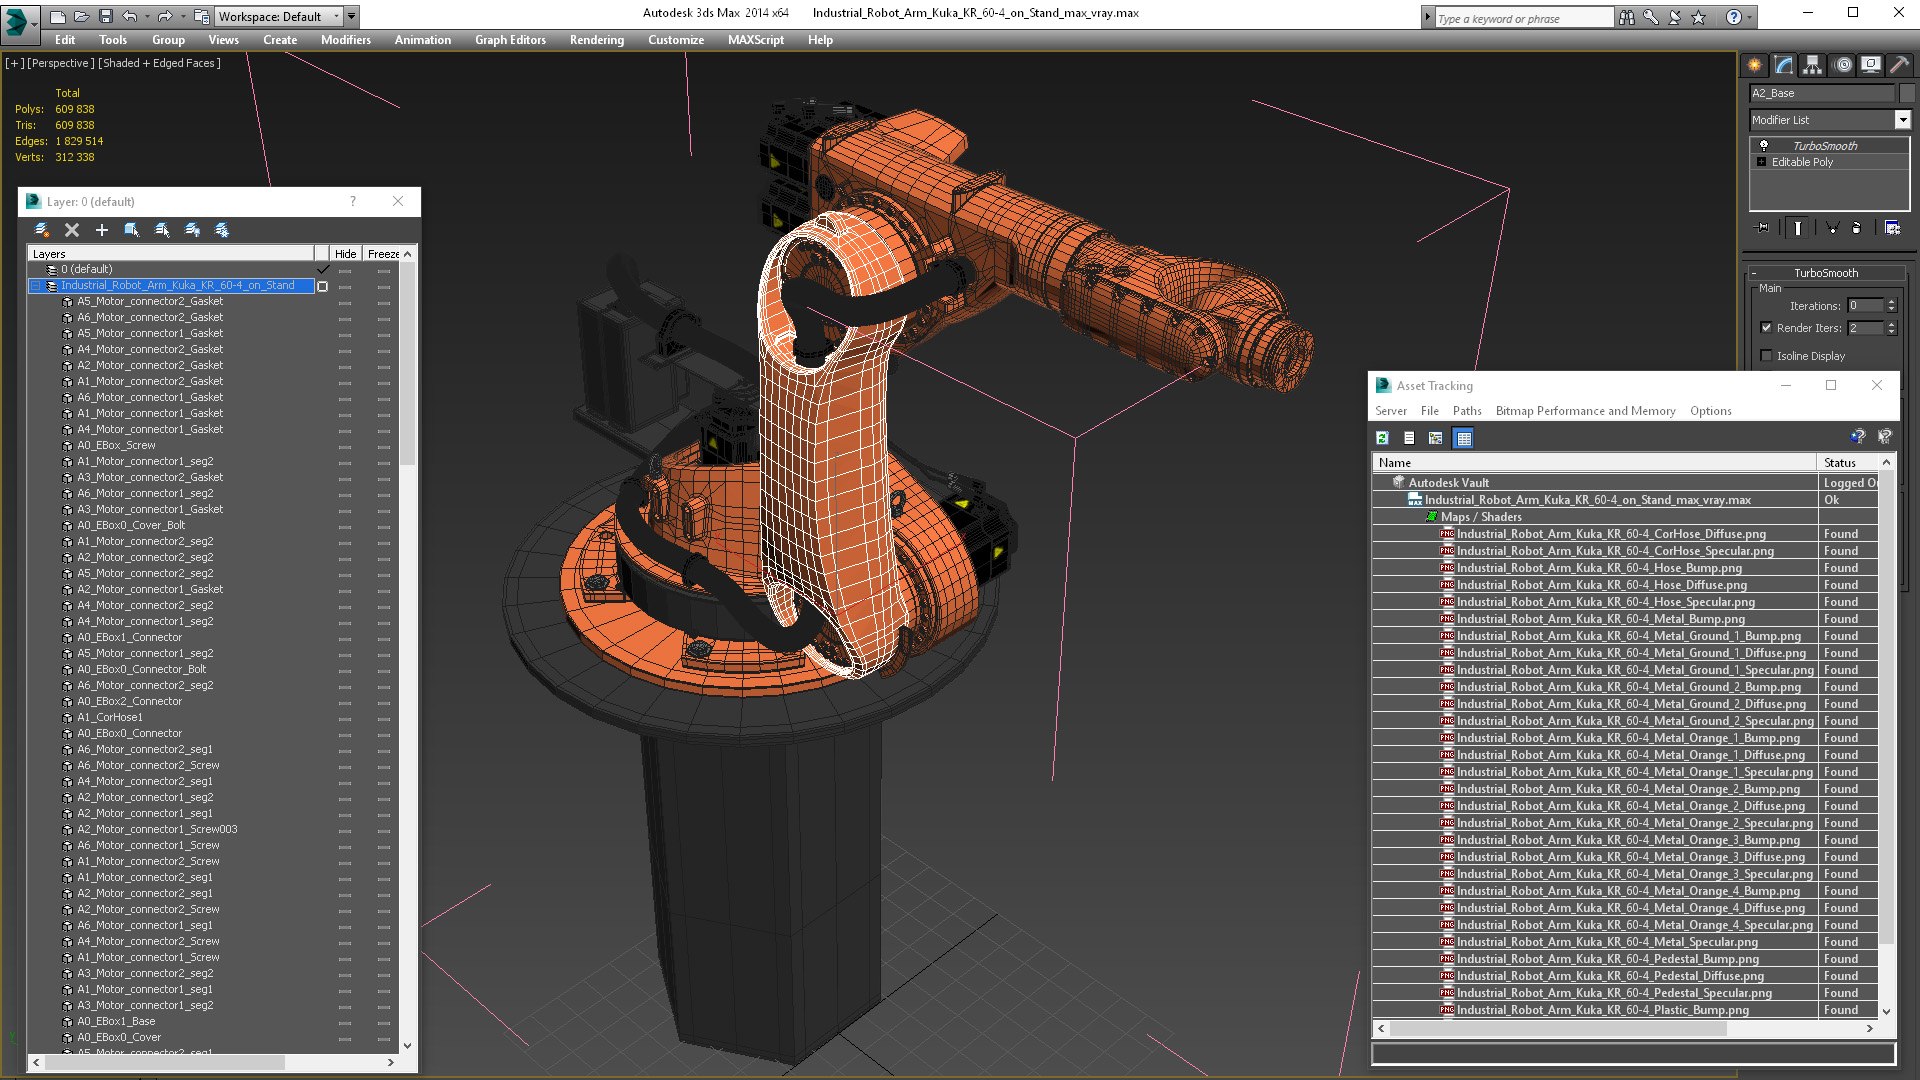This screenshot has width=1920, height=1080.
Task: Save the file with the floppy icon
Action: point(106,16)
